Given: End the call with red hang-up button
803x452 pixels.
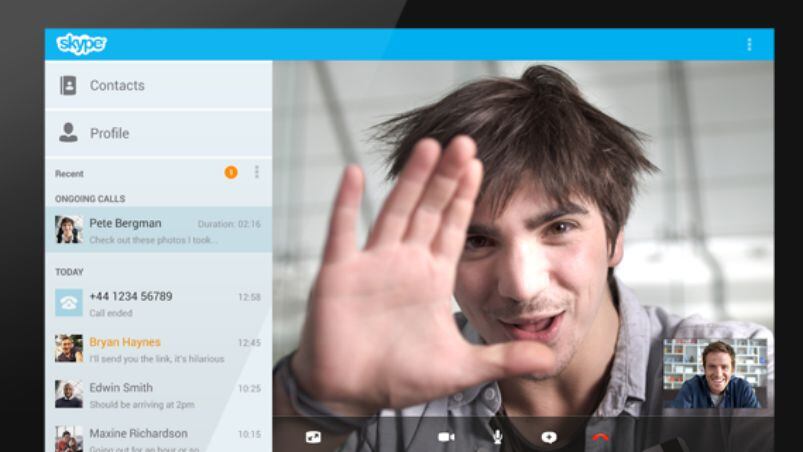Looking at the screenshot, I should click(x=600, y=437).
